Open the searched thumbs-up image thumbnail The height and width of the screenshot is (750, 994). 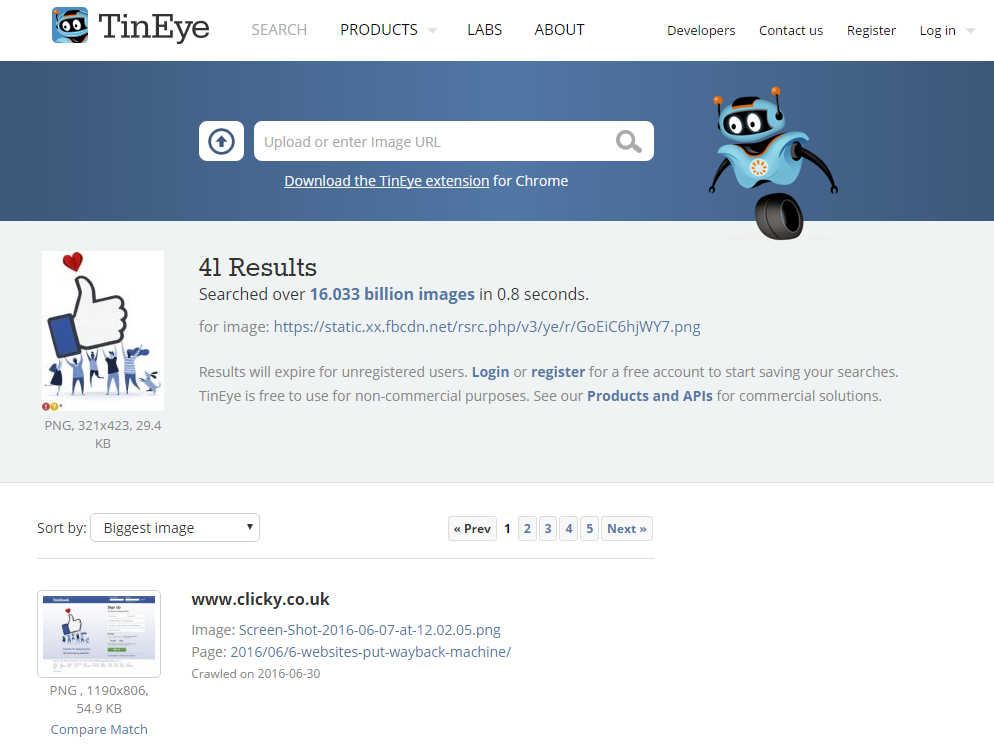(103, 332)
